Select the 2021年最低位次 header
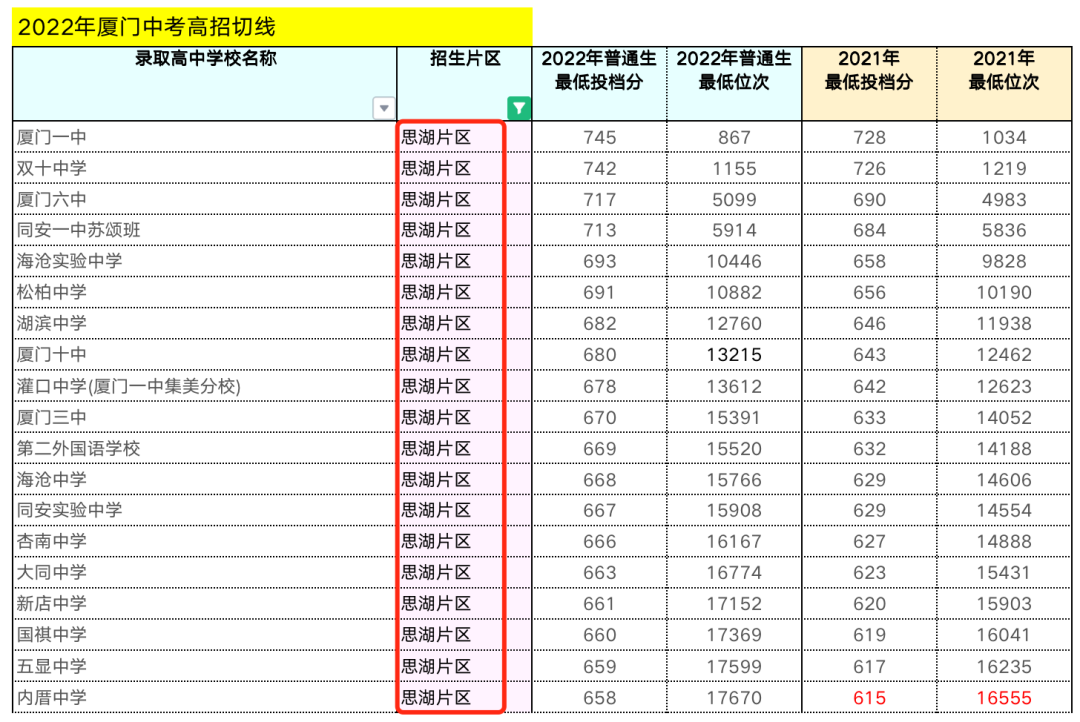 point(1004,84)
